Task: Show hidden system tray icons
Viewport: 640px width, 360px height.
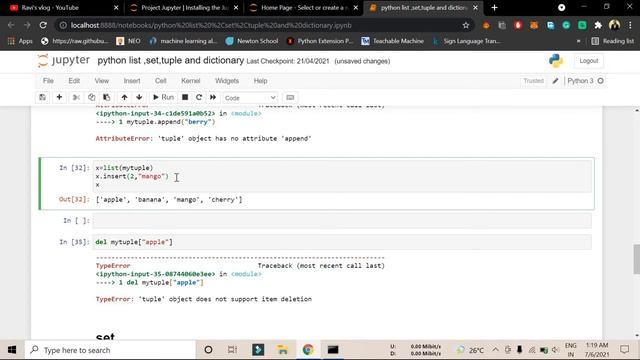Action: tap(495, 350)
